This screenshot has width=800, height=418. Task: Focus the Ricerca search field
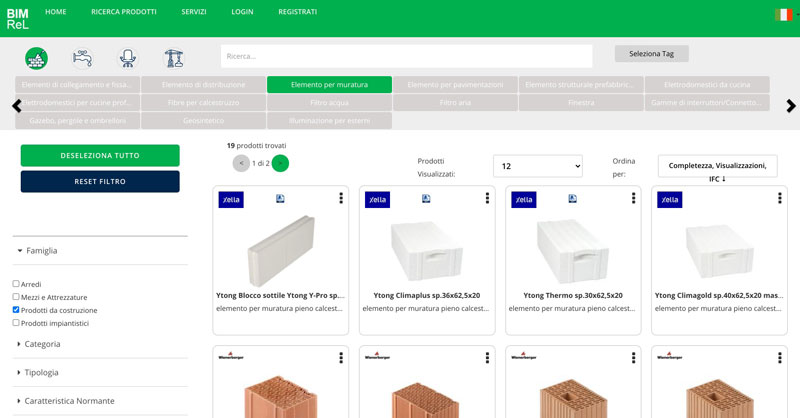[406, 56]
